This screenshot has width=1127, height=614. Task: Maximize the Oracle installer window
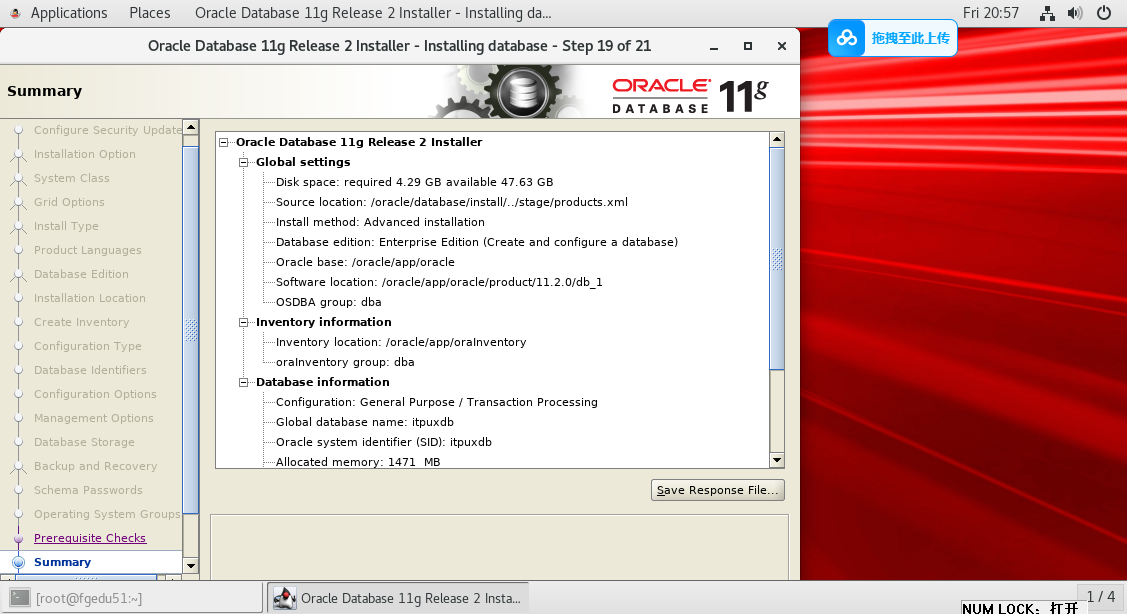(x=748, y=46)
